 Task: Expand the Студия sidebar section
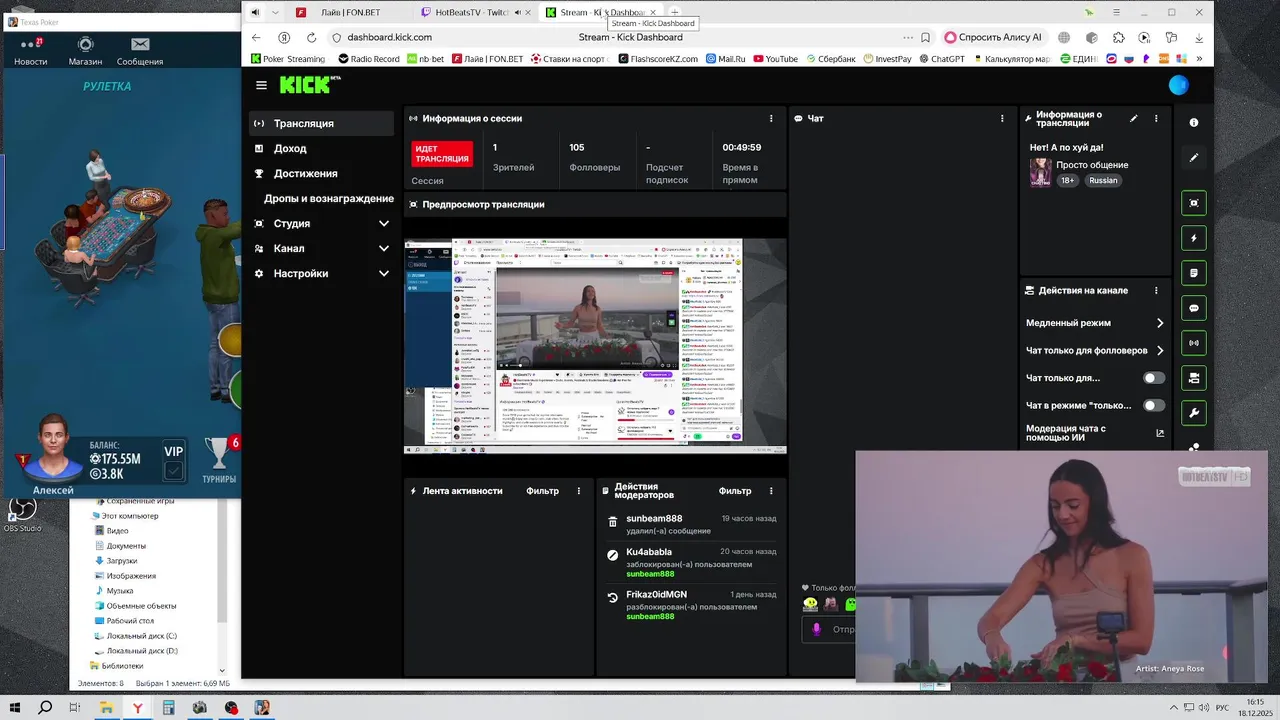coord(383,223)
